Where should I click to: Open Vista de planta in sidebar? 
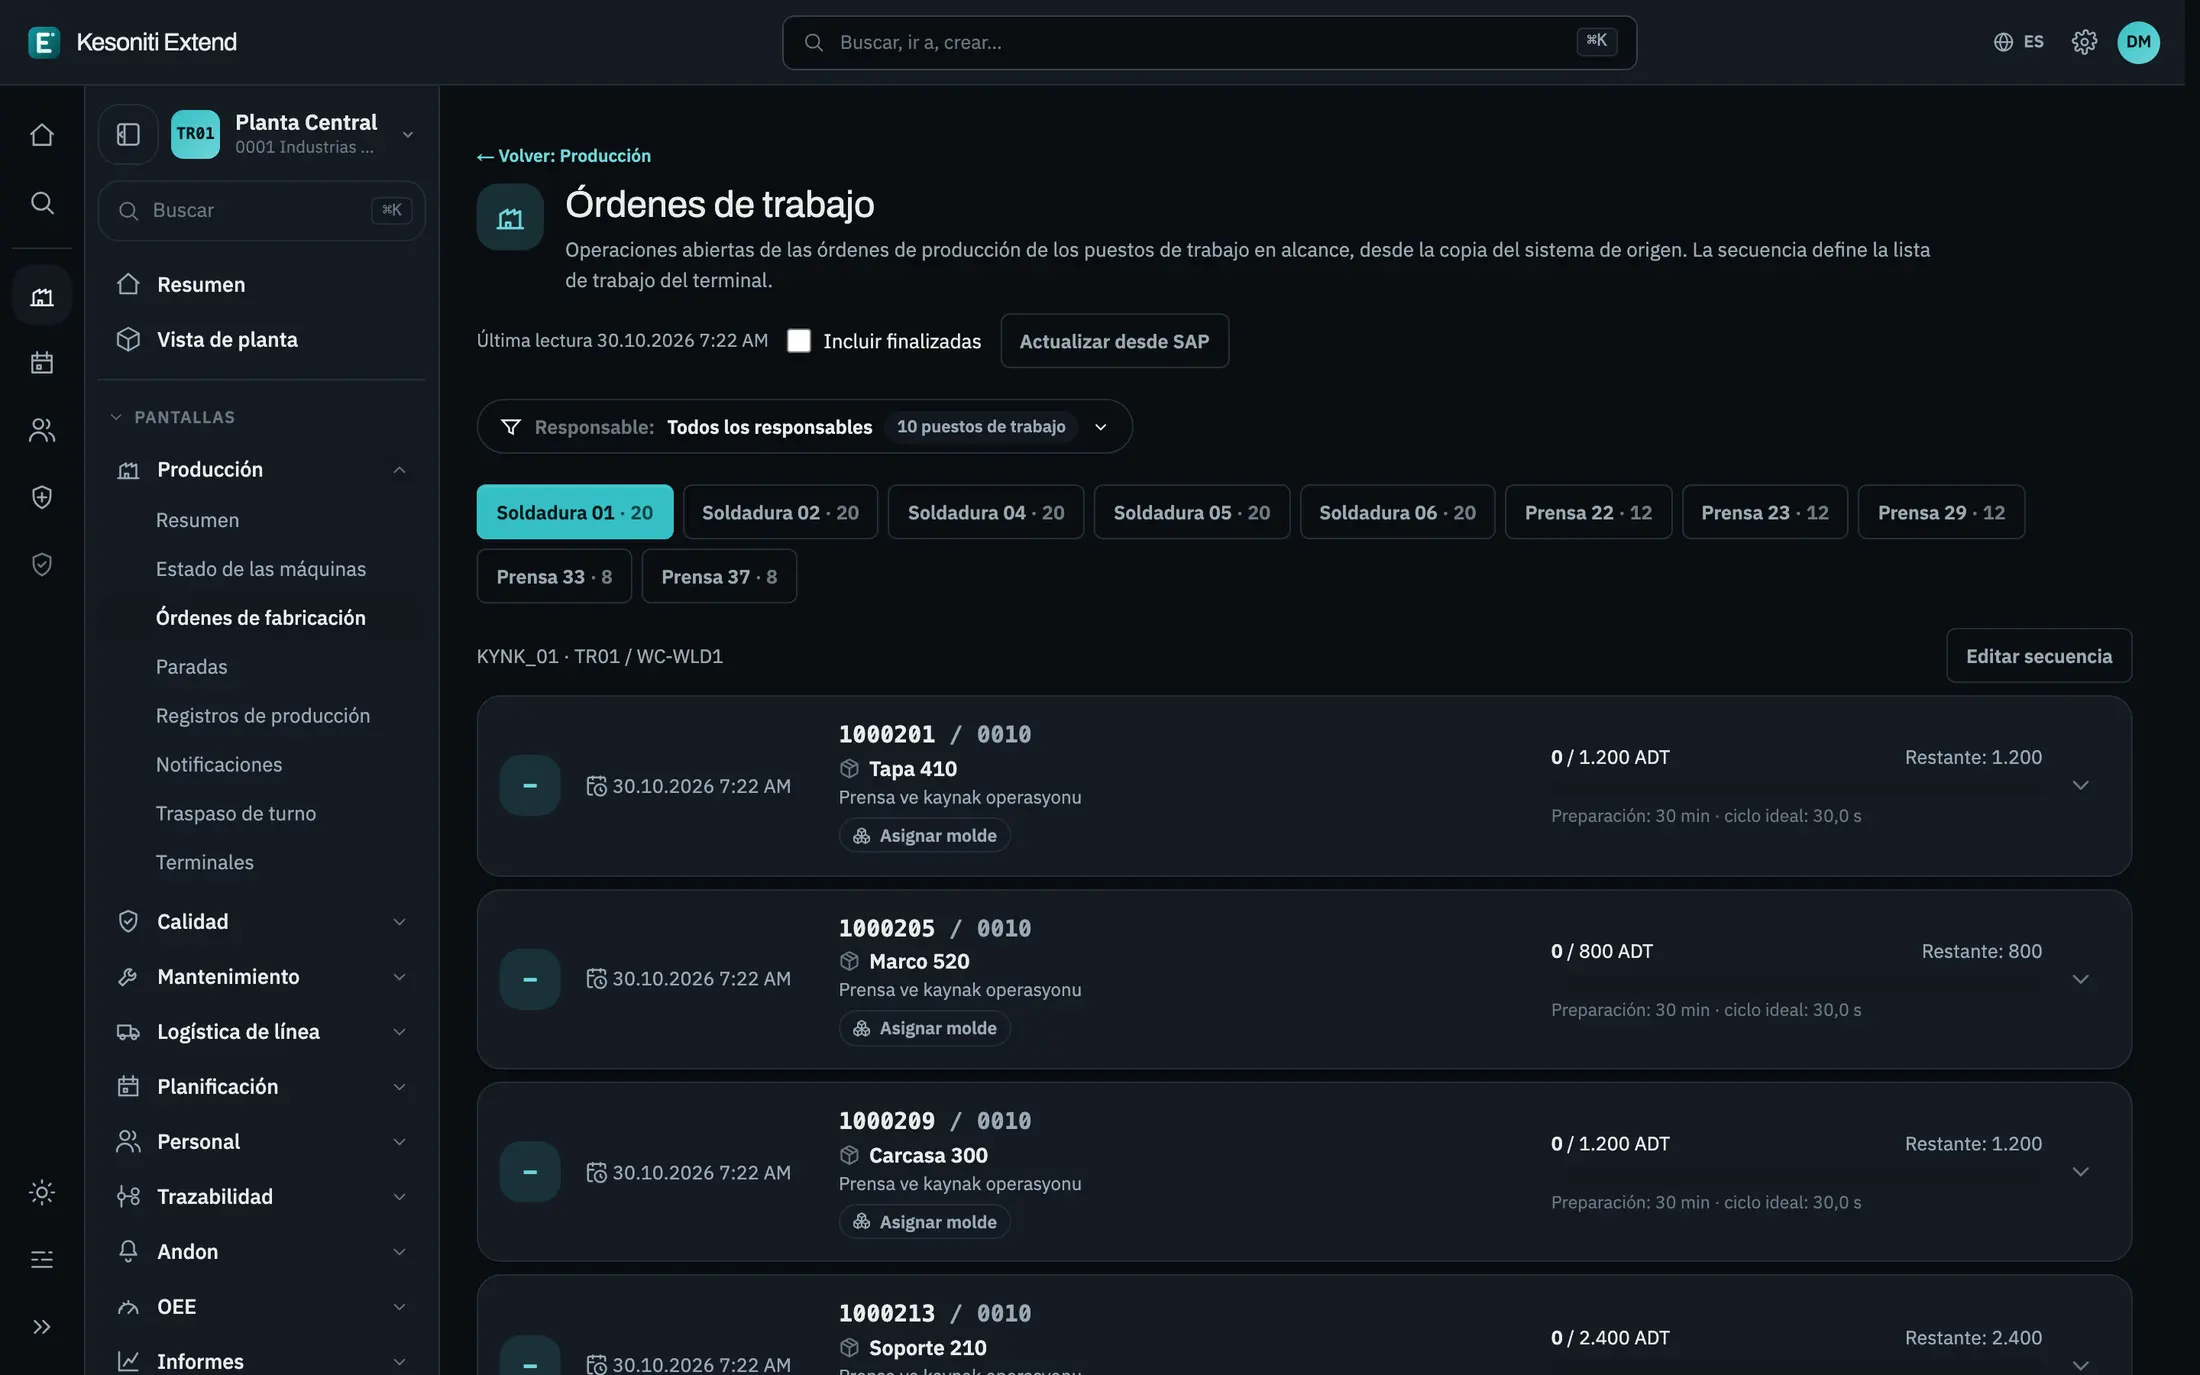(262, 340)
